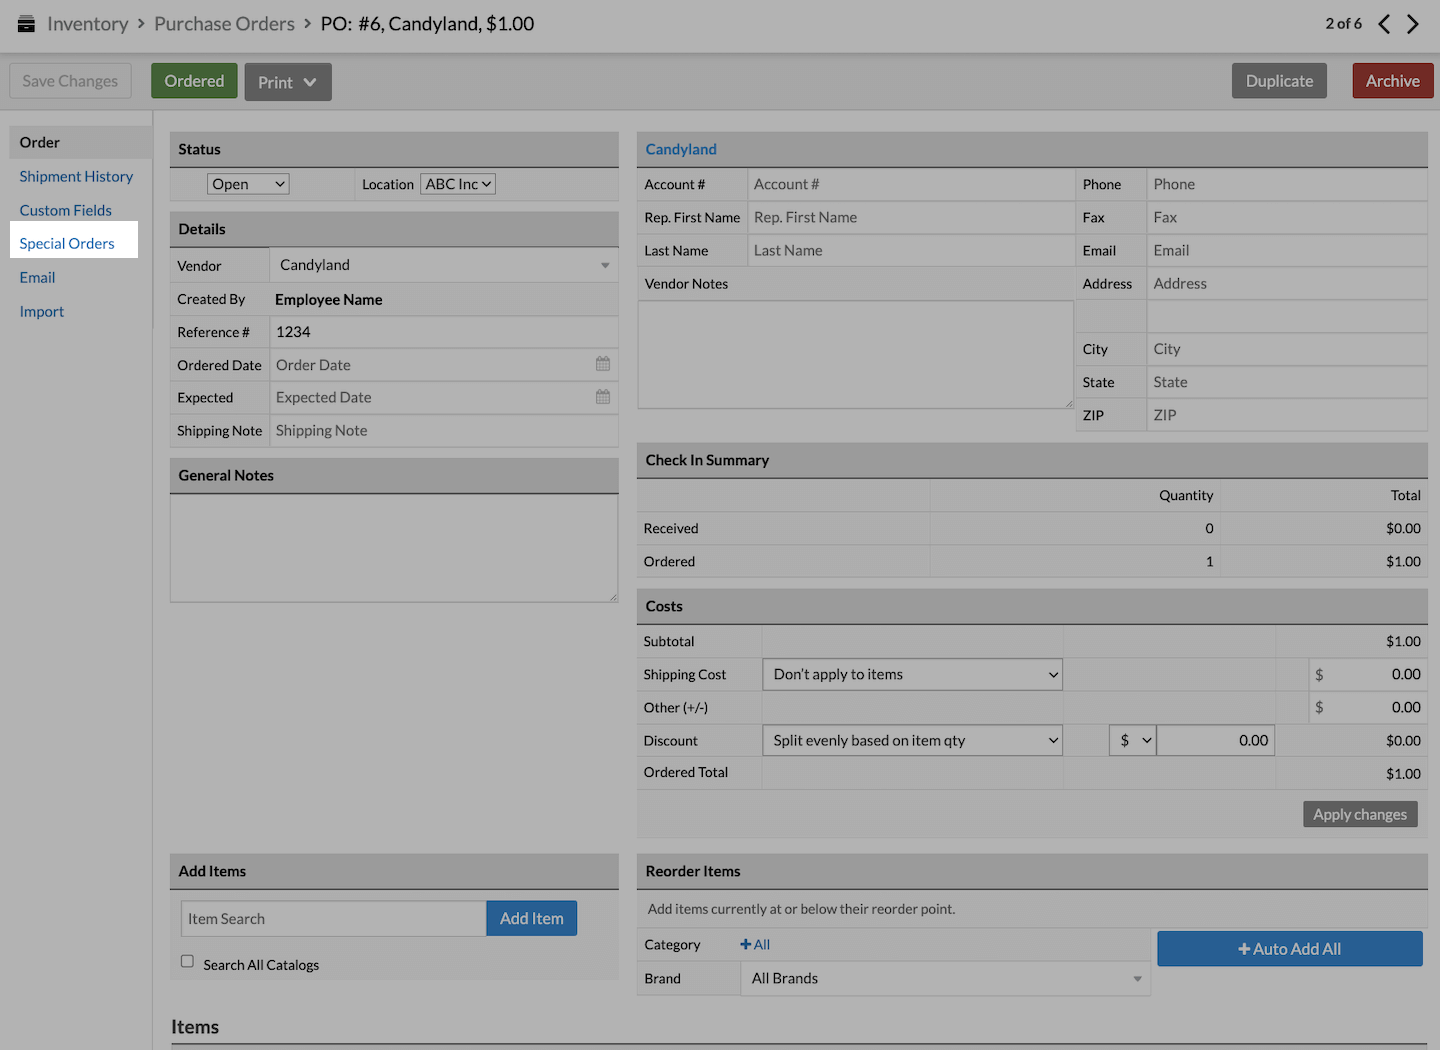Go to next purchase order arrow
Screen dimensions: 1440x1050
[1413, 24]
